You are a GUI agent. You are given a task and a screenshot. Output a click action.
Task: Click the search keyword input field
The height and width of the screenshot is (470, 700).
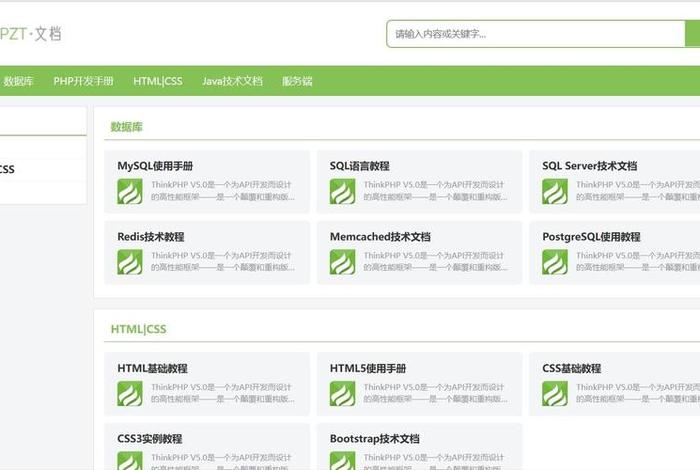pos(536,33)
